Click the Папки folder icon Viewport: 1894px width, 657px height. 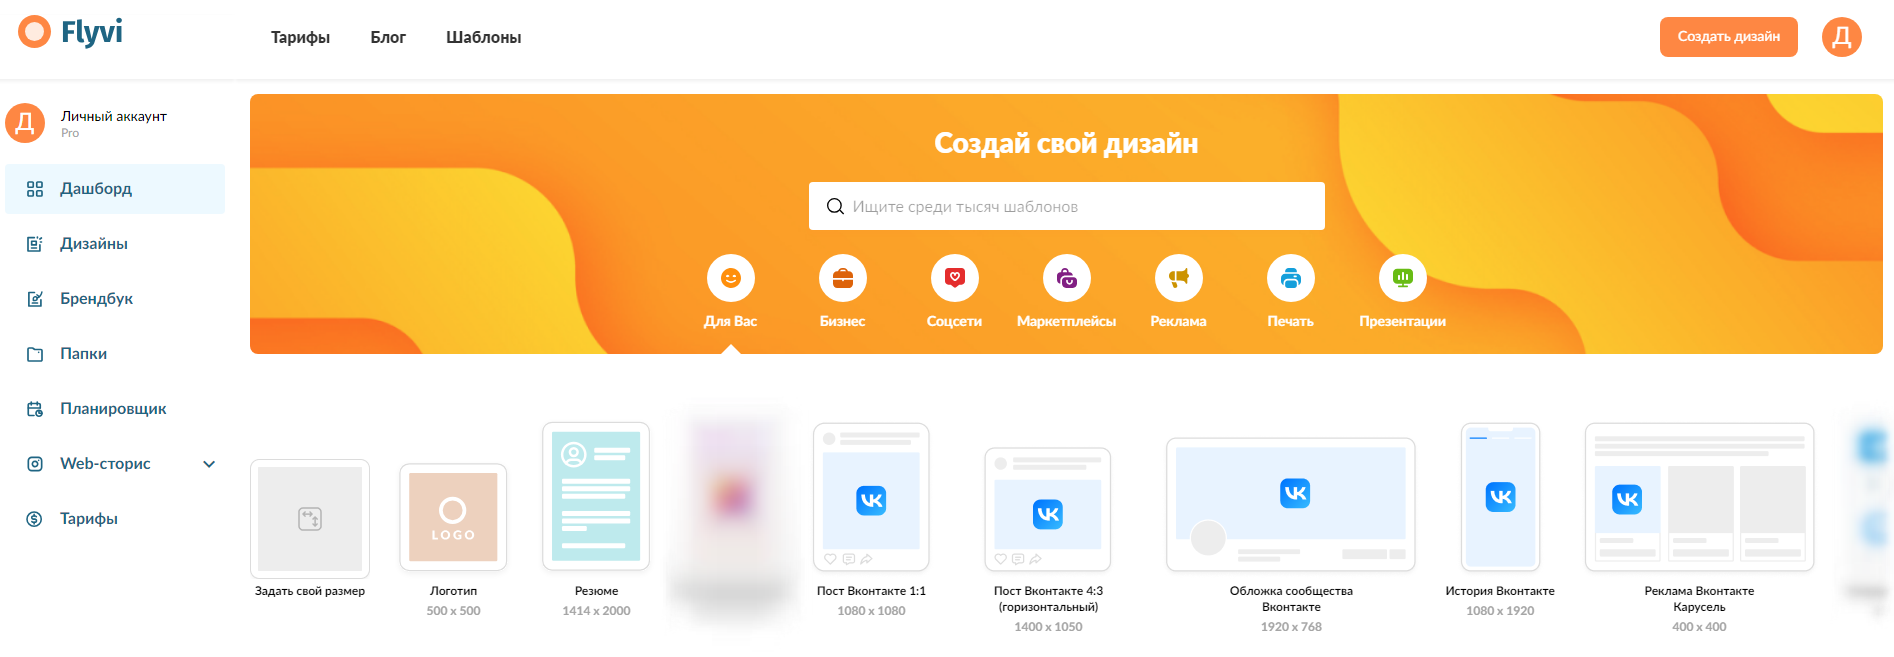point(35,354)
